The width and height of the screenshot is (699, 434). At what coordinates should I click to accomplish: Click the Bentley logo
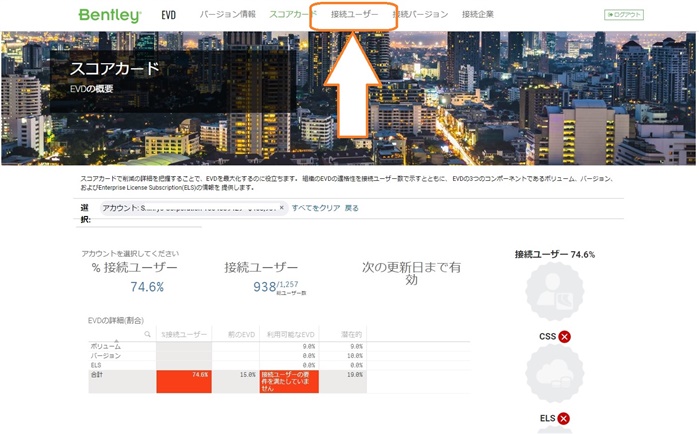(110, 15)
